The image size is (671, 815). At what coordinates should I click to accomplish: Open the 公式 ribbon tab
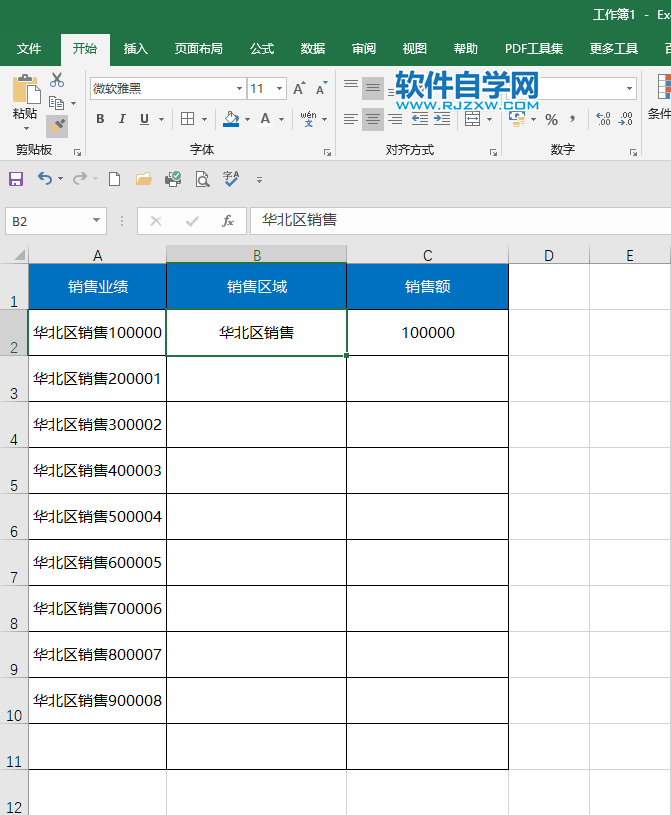262,48
